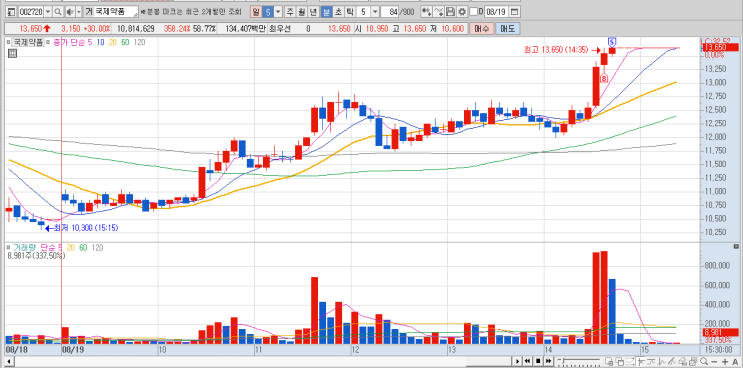Click the save chart floppy icon
Image resolution: width=743 pixels, height=368 pixels.
pyautogui.click(x=450, y=12)
